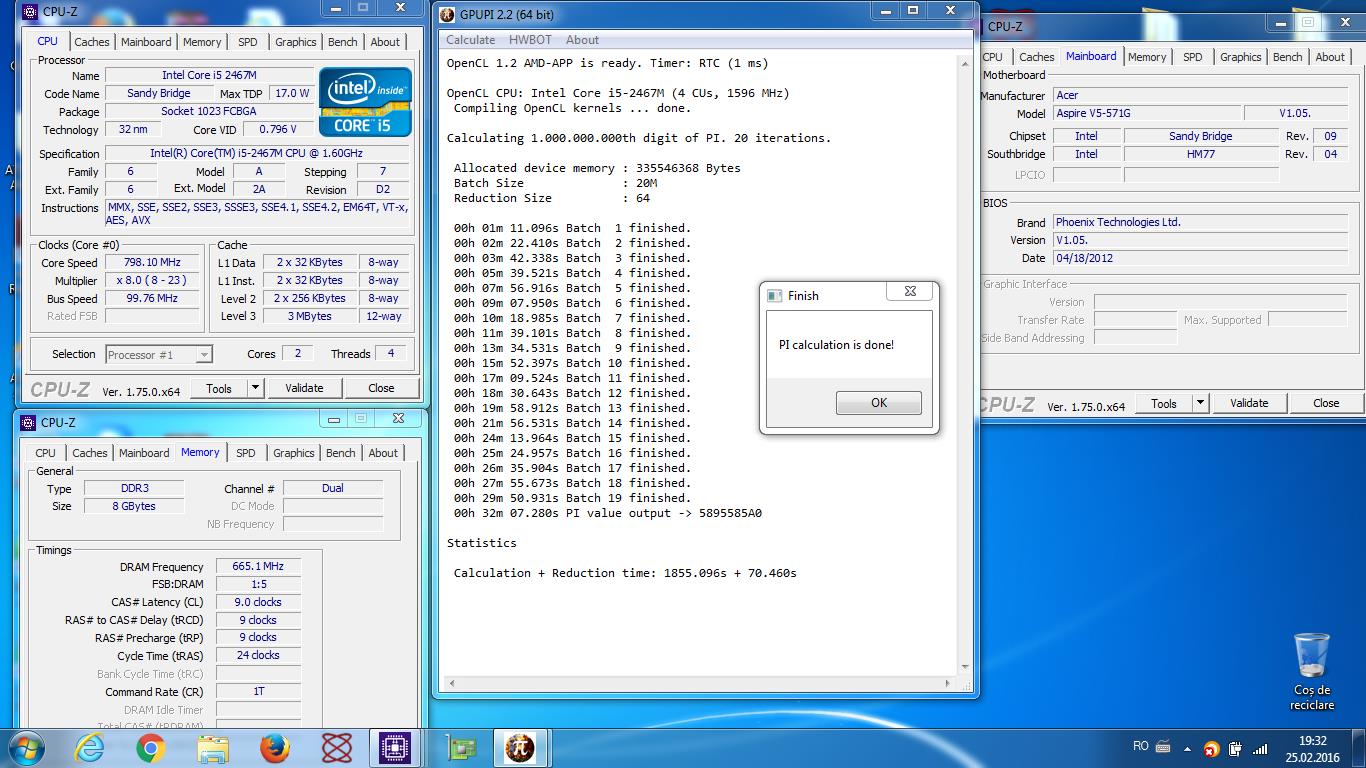Expand Tools dropdown arrow in right CPU-Z
The height and width of the screenshot is (768, 1366).
tap(1200, 403)
